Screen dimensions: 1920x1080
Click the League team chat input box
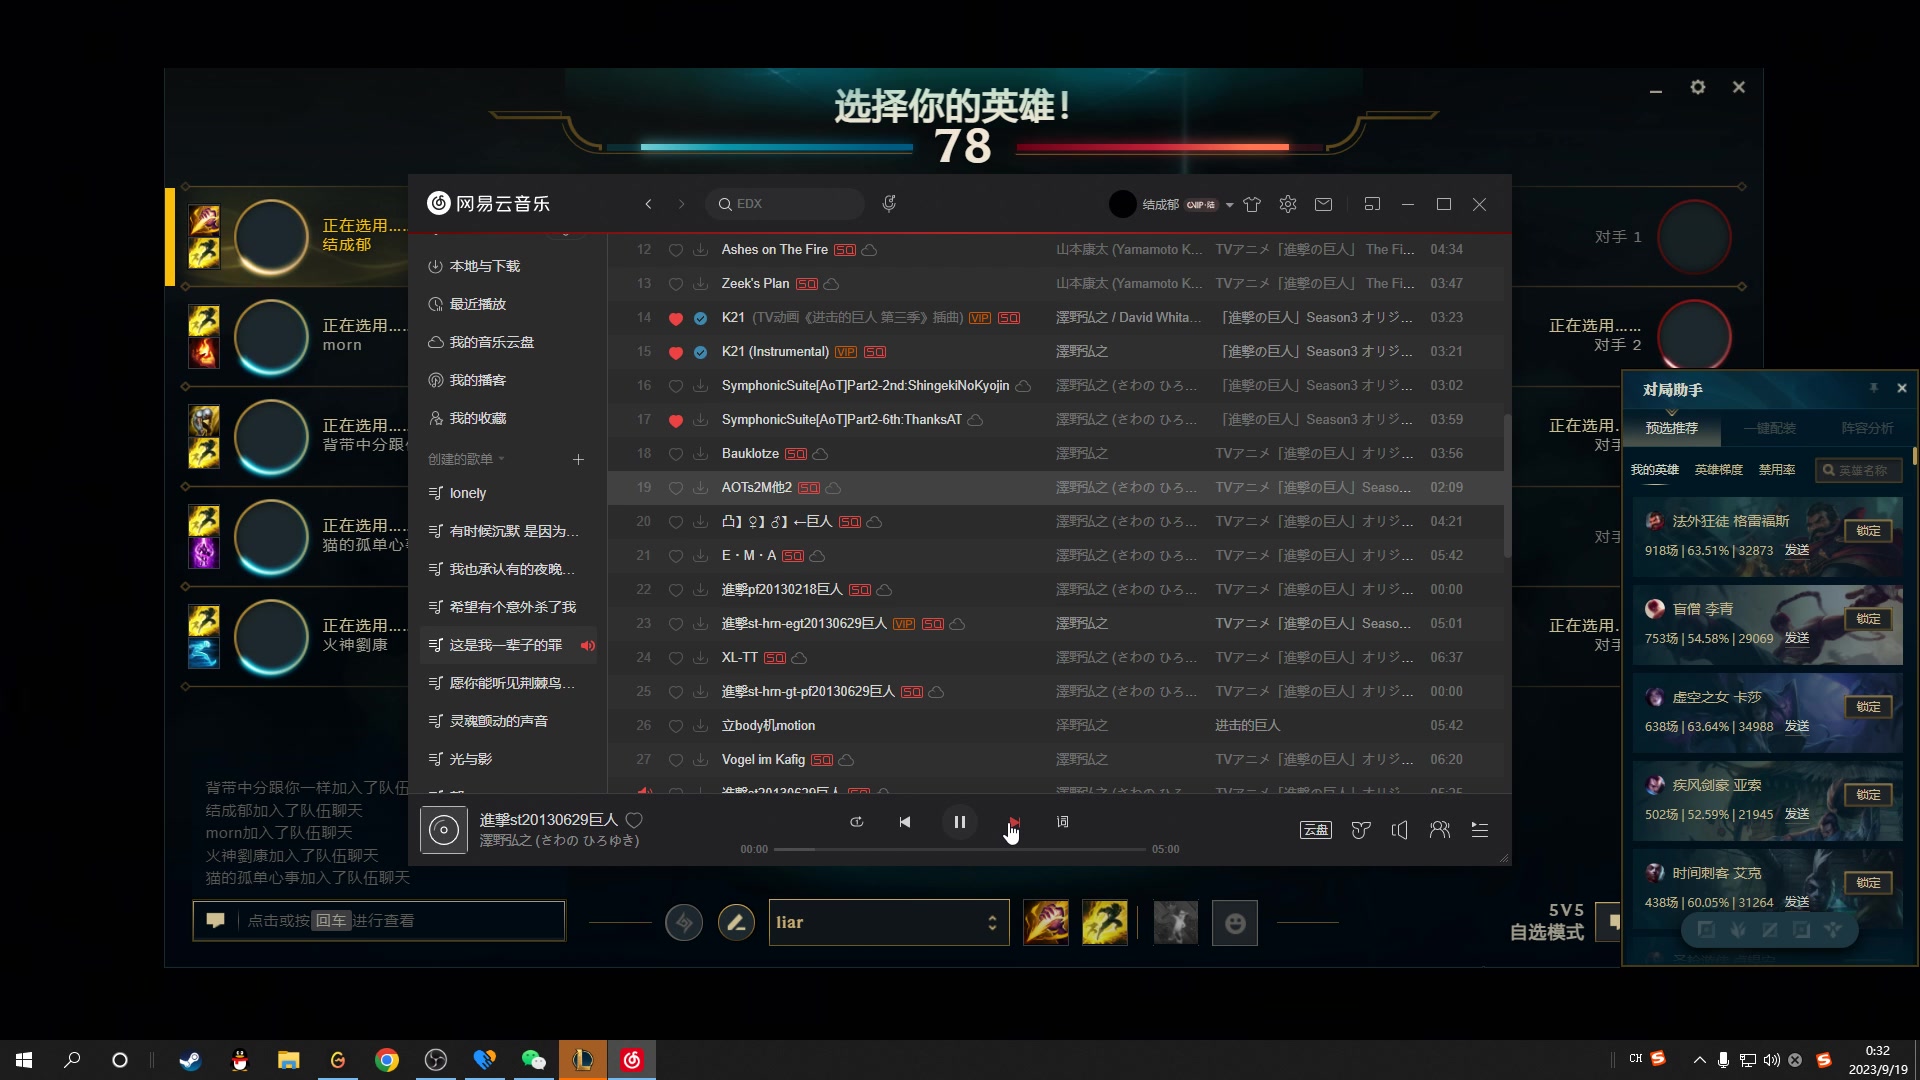coord(379,920)
